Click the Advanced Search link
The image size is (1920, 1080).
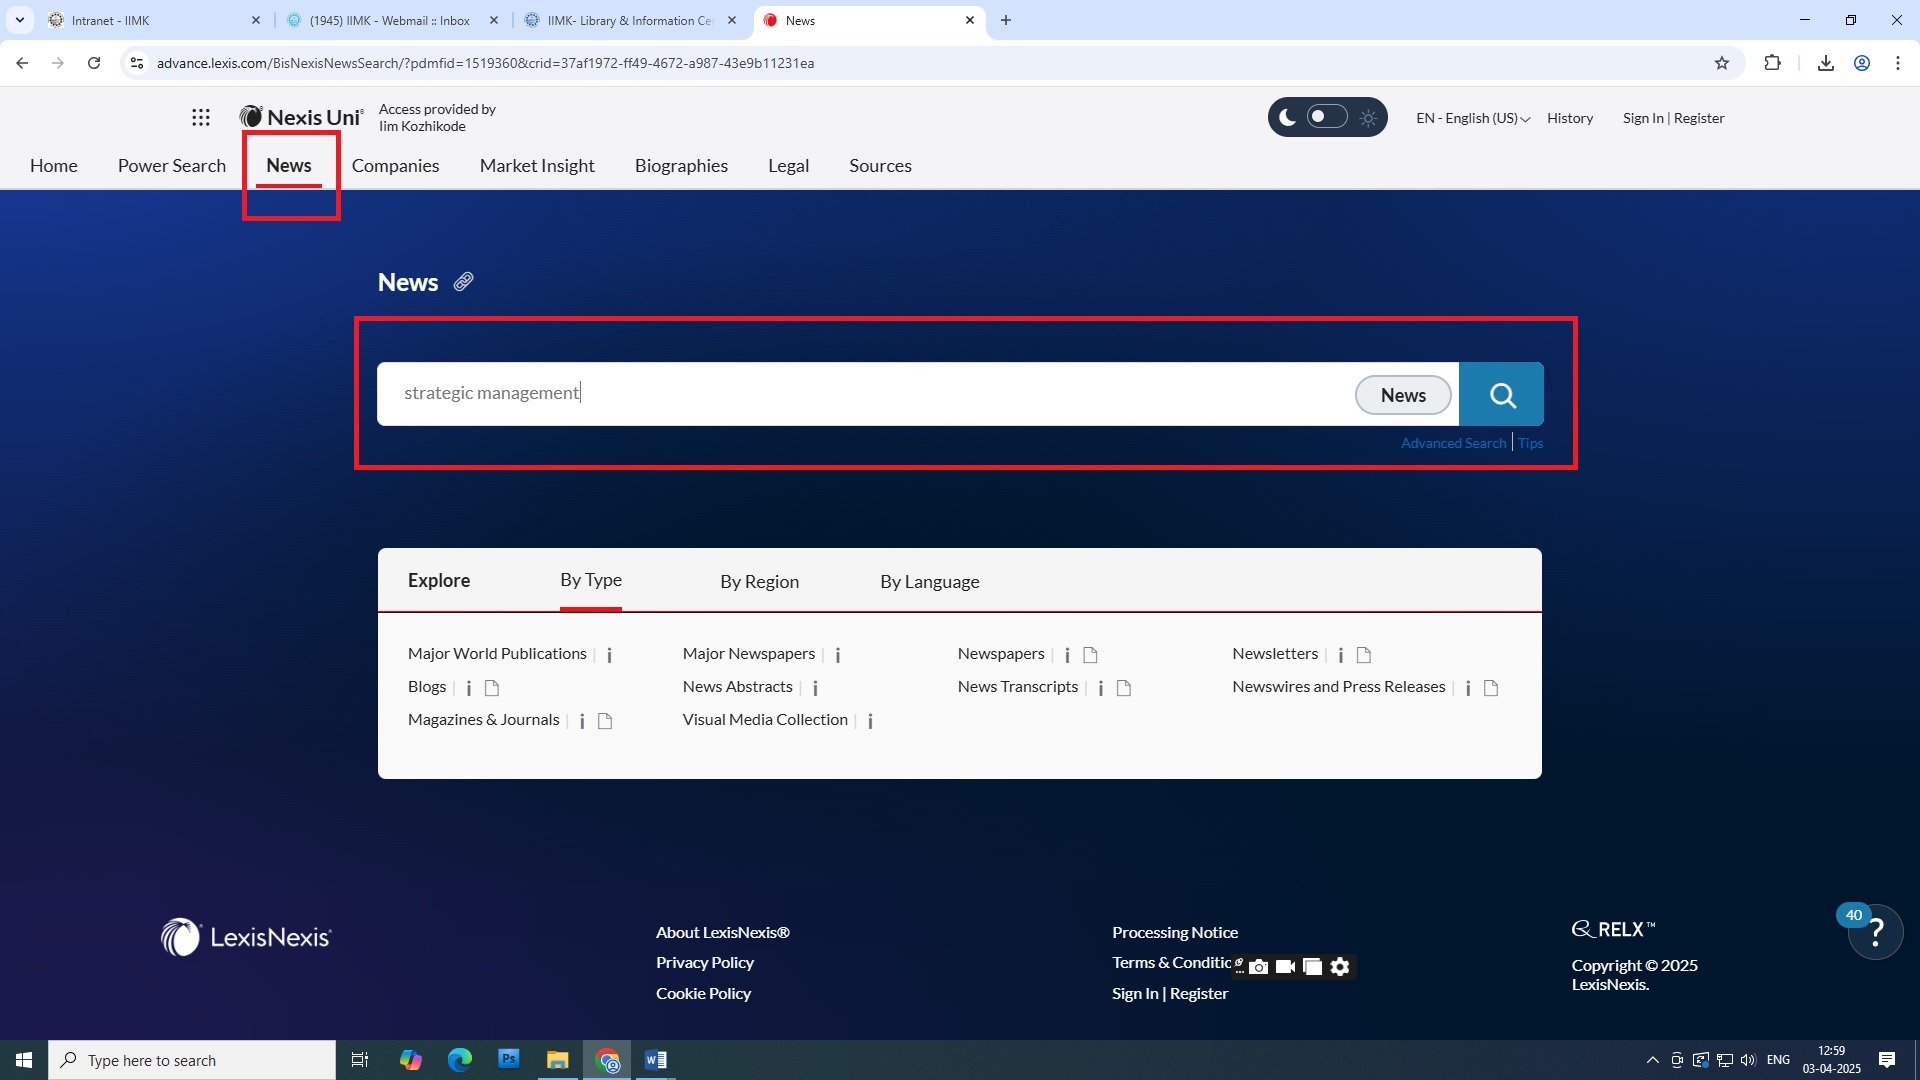point(1452,443)
